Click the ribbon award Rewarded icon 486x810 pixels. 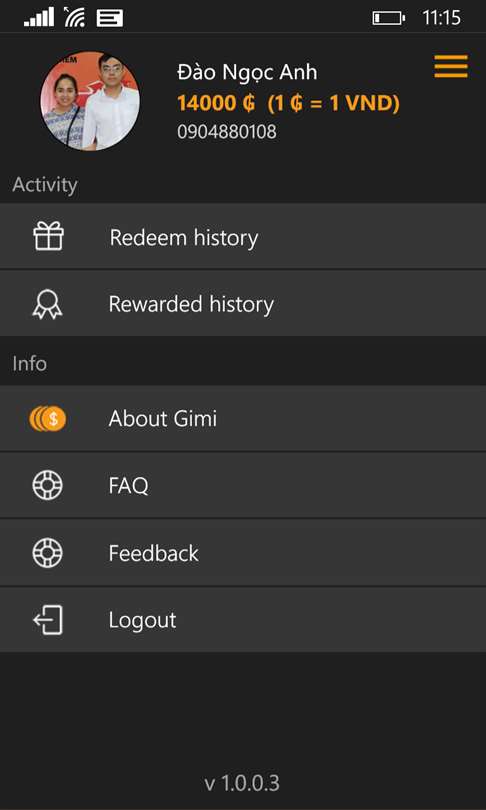[48, 304]
